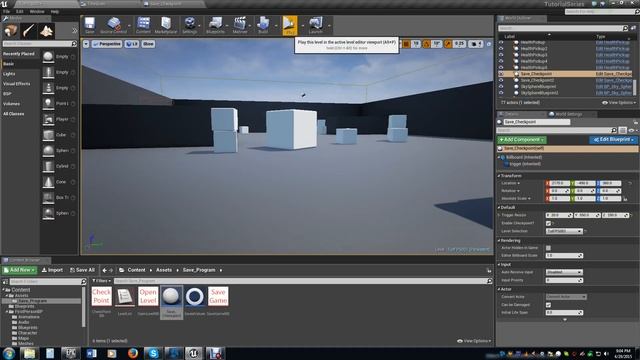The width and height of the screenshot is (640, 360).
Task: Click the camera speed icon in viewport
Action: coord(476,44)
